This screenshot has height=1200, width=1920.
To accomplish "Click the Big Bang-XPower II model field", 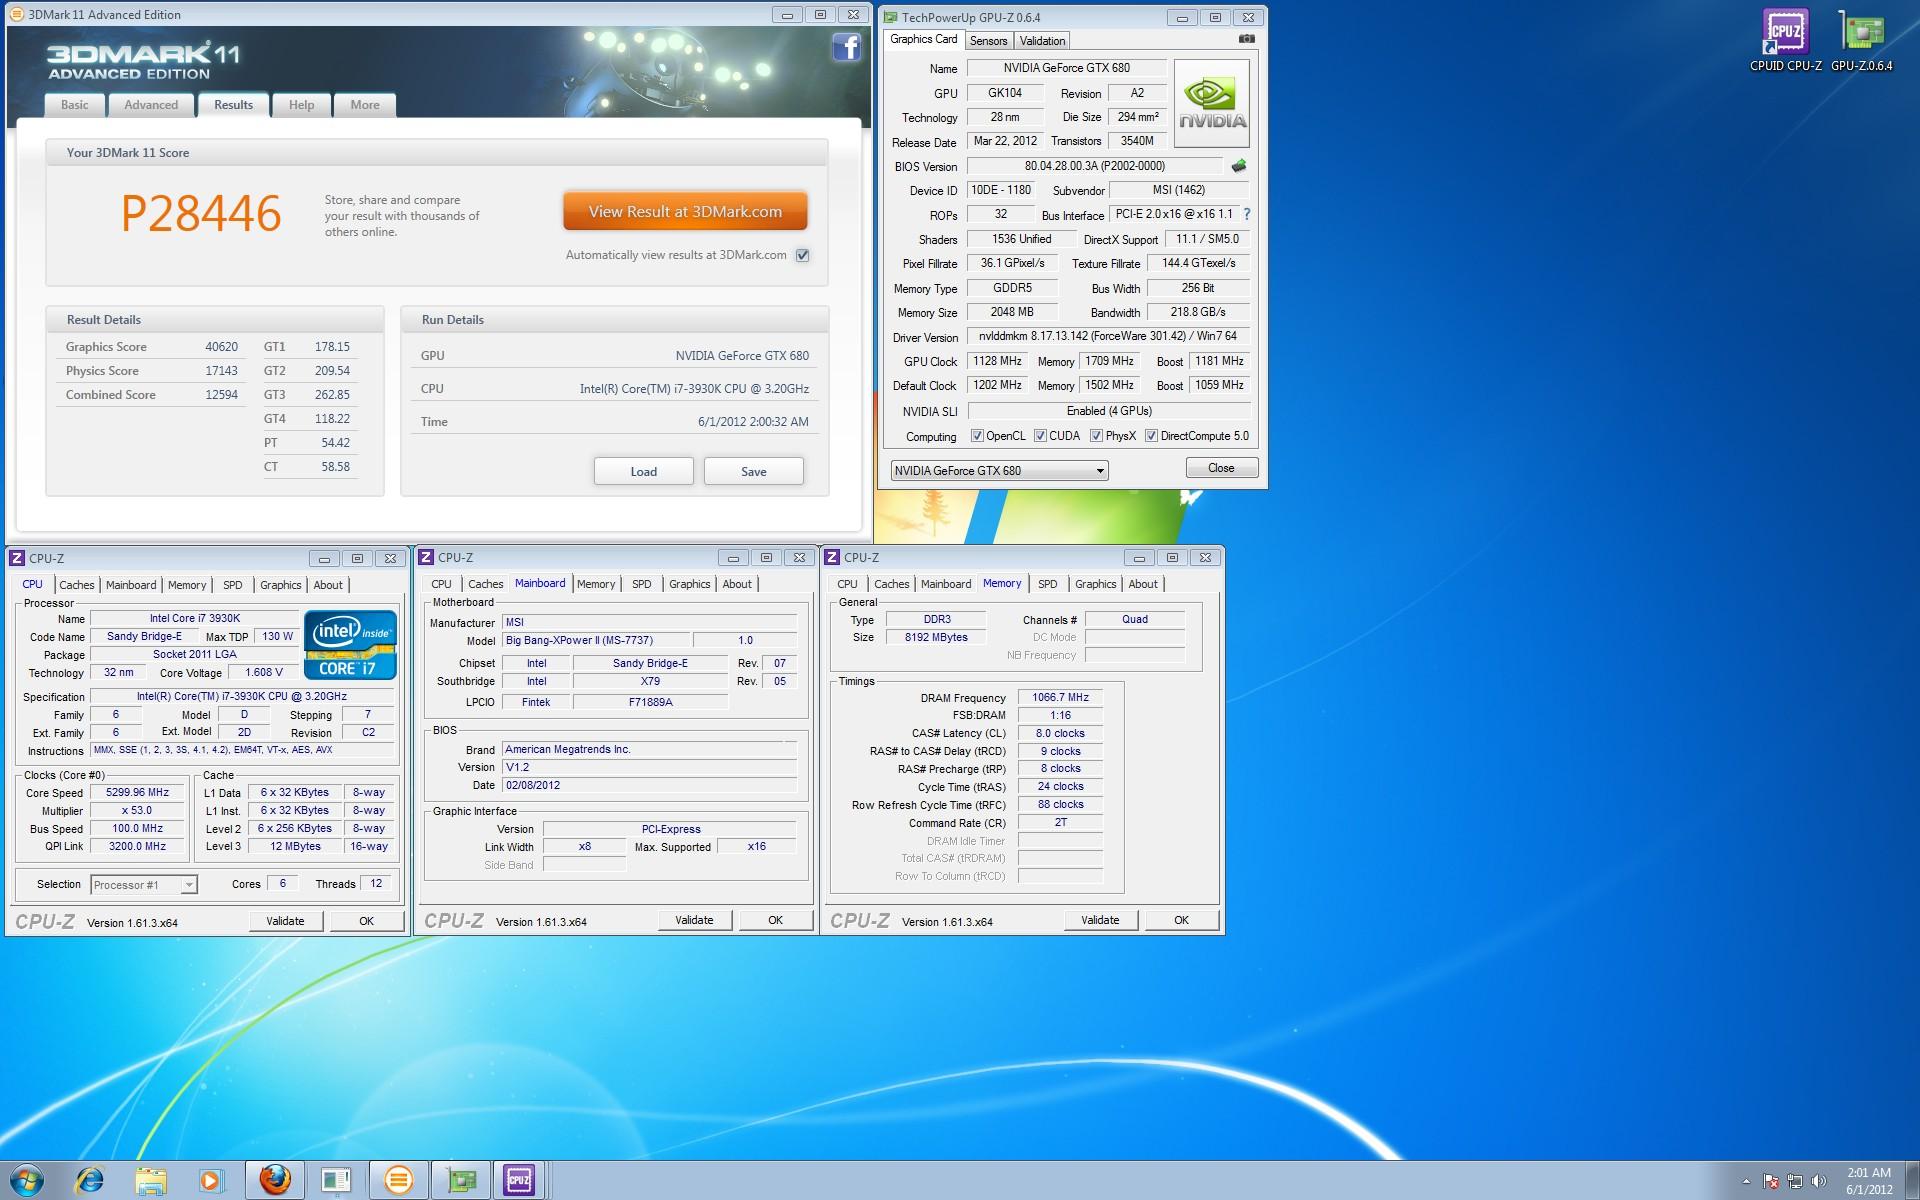I will click(595, 640).
